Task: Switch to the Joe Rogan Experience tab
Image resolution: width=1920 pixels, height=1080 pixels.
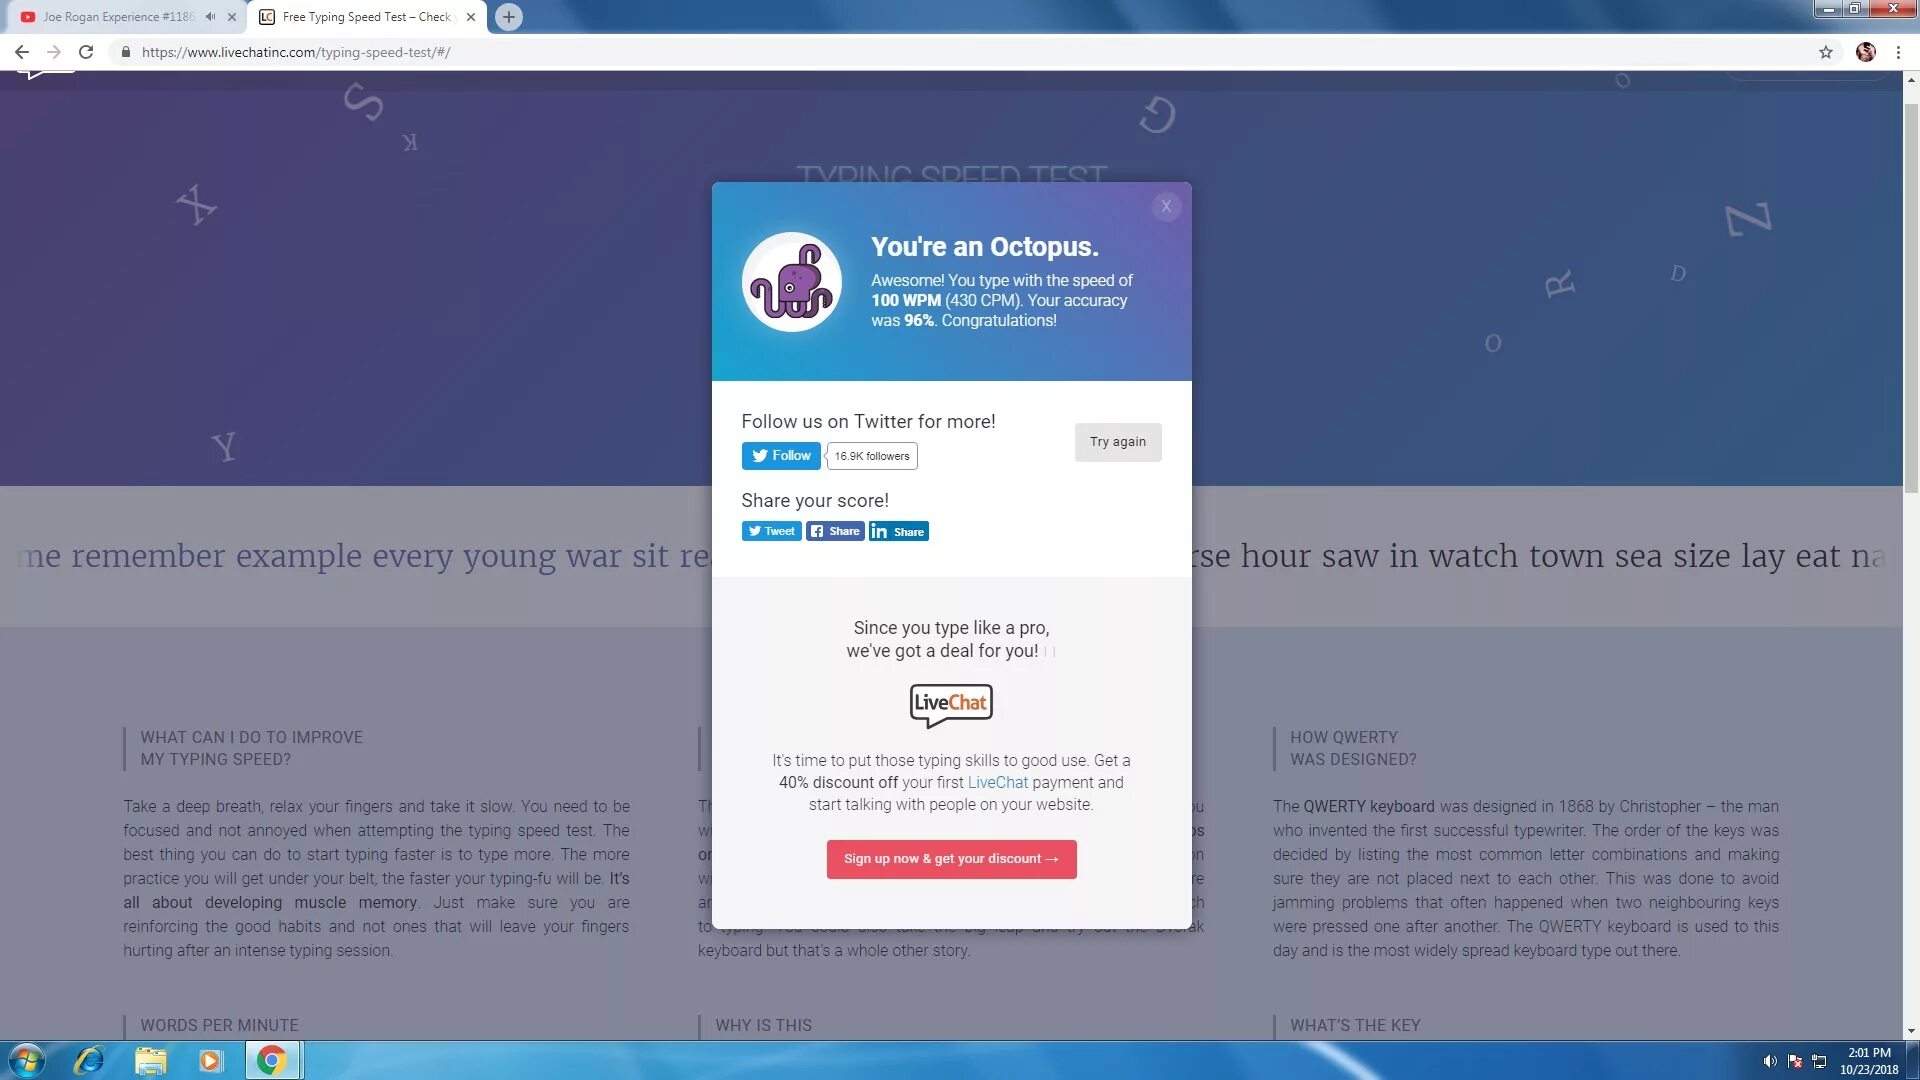Action: pos(118,17)
